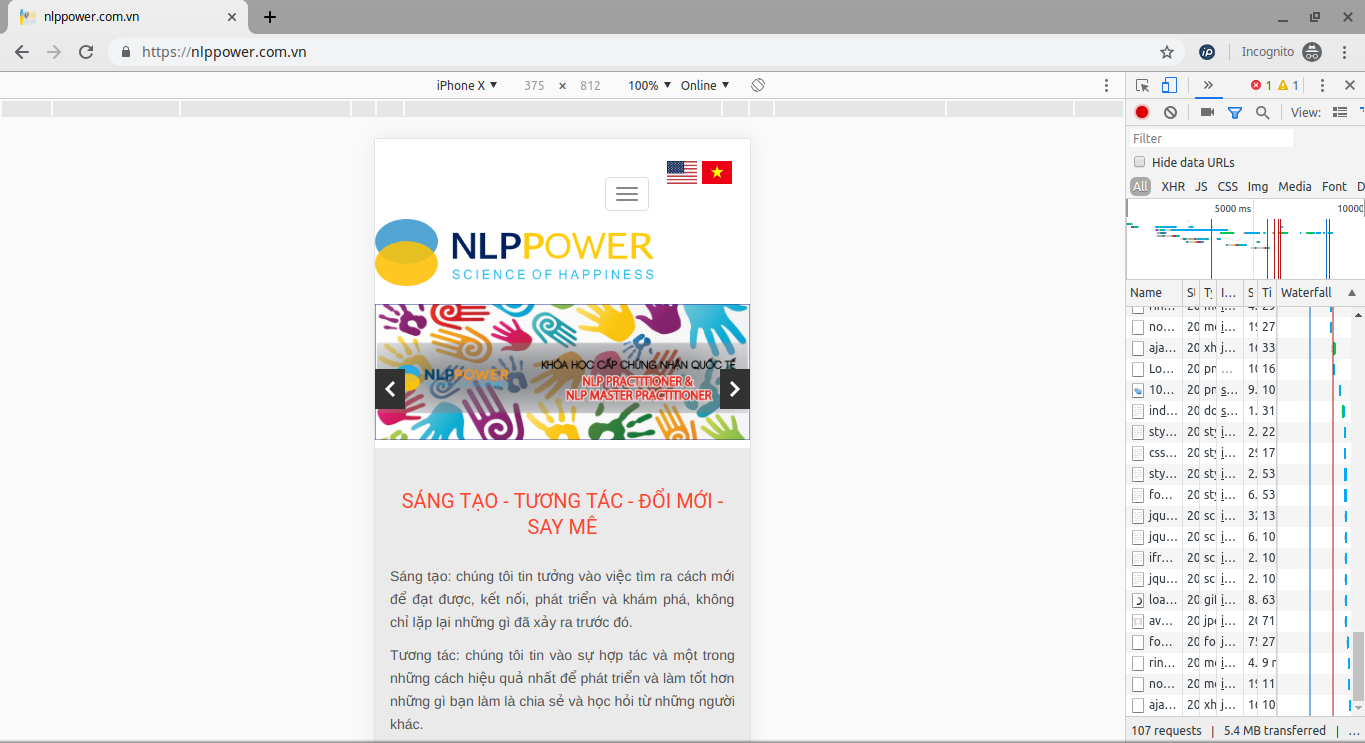Filter requests by CSS
The height and width of the screenshot is (743, 1365).
coord(1227,186)
